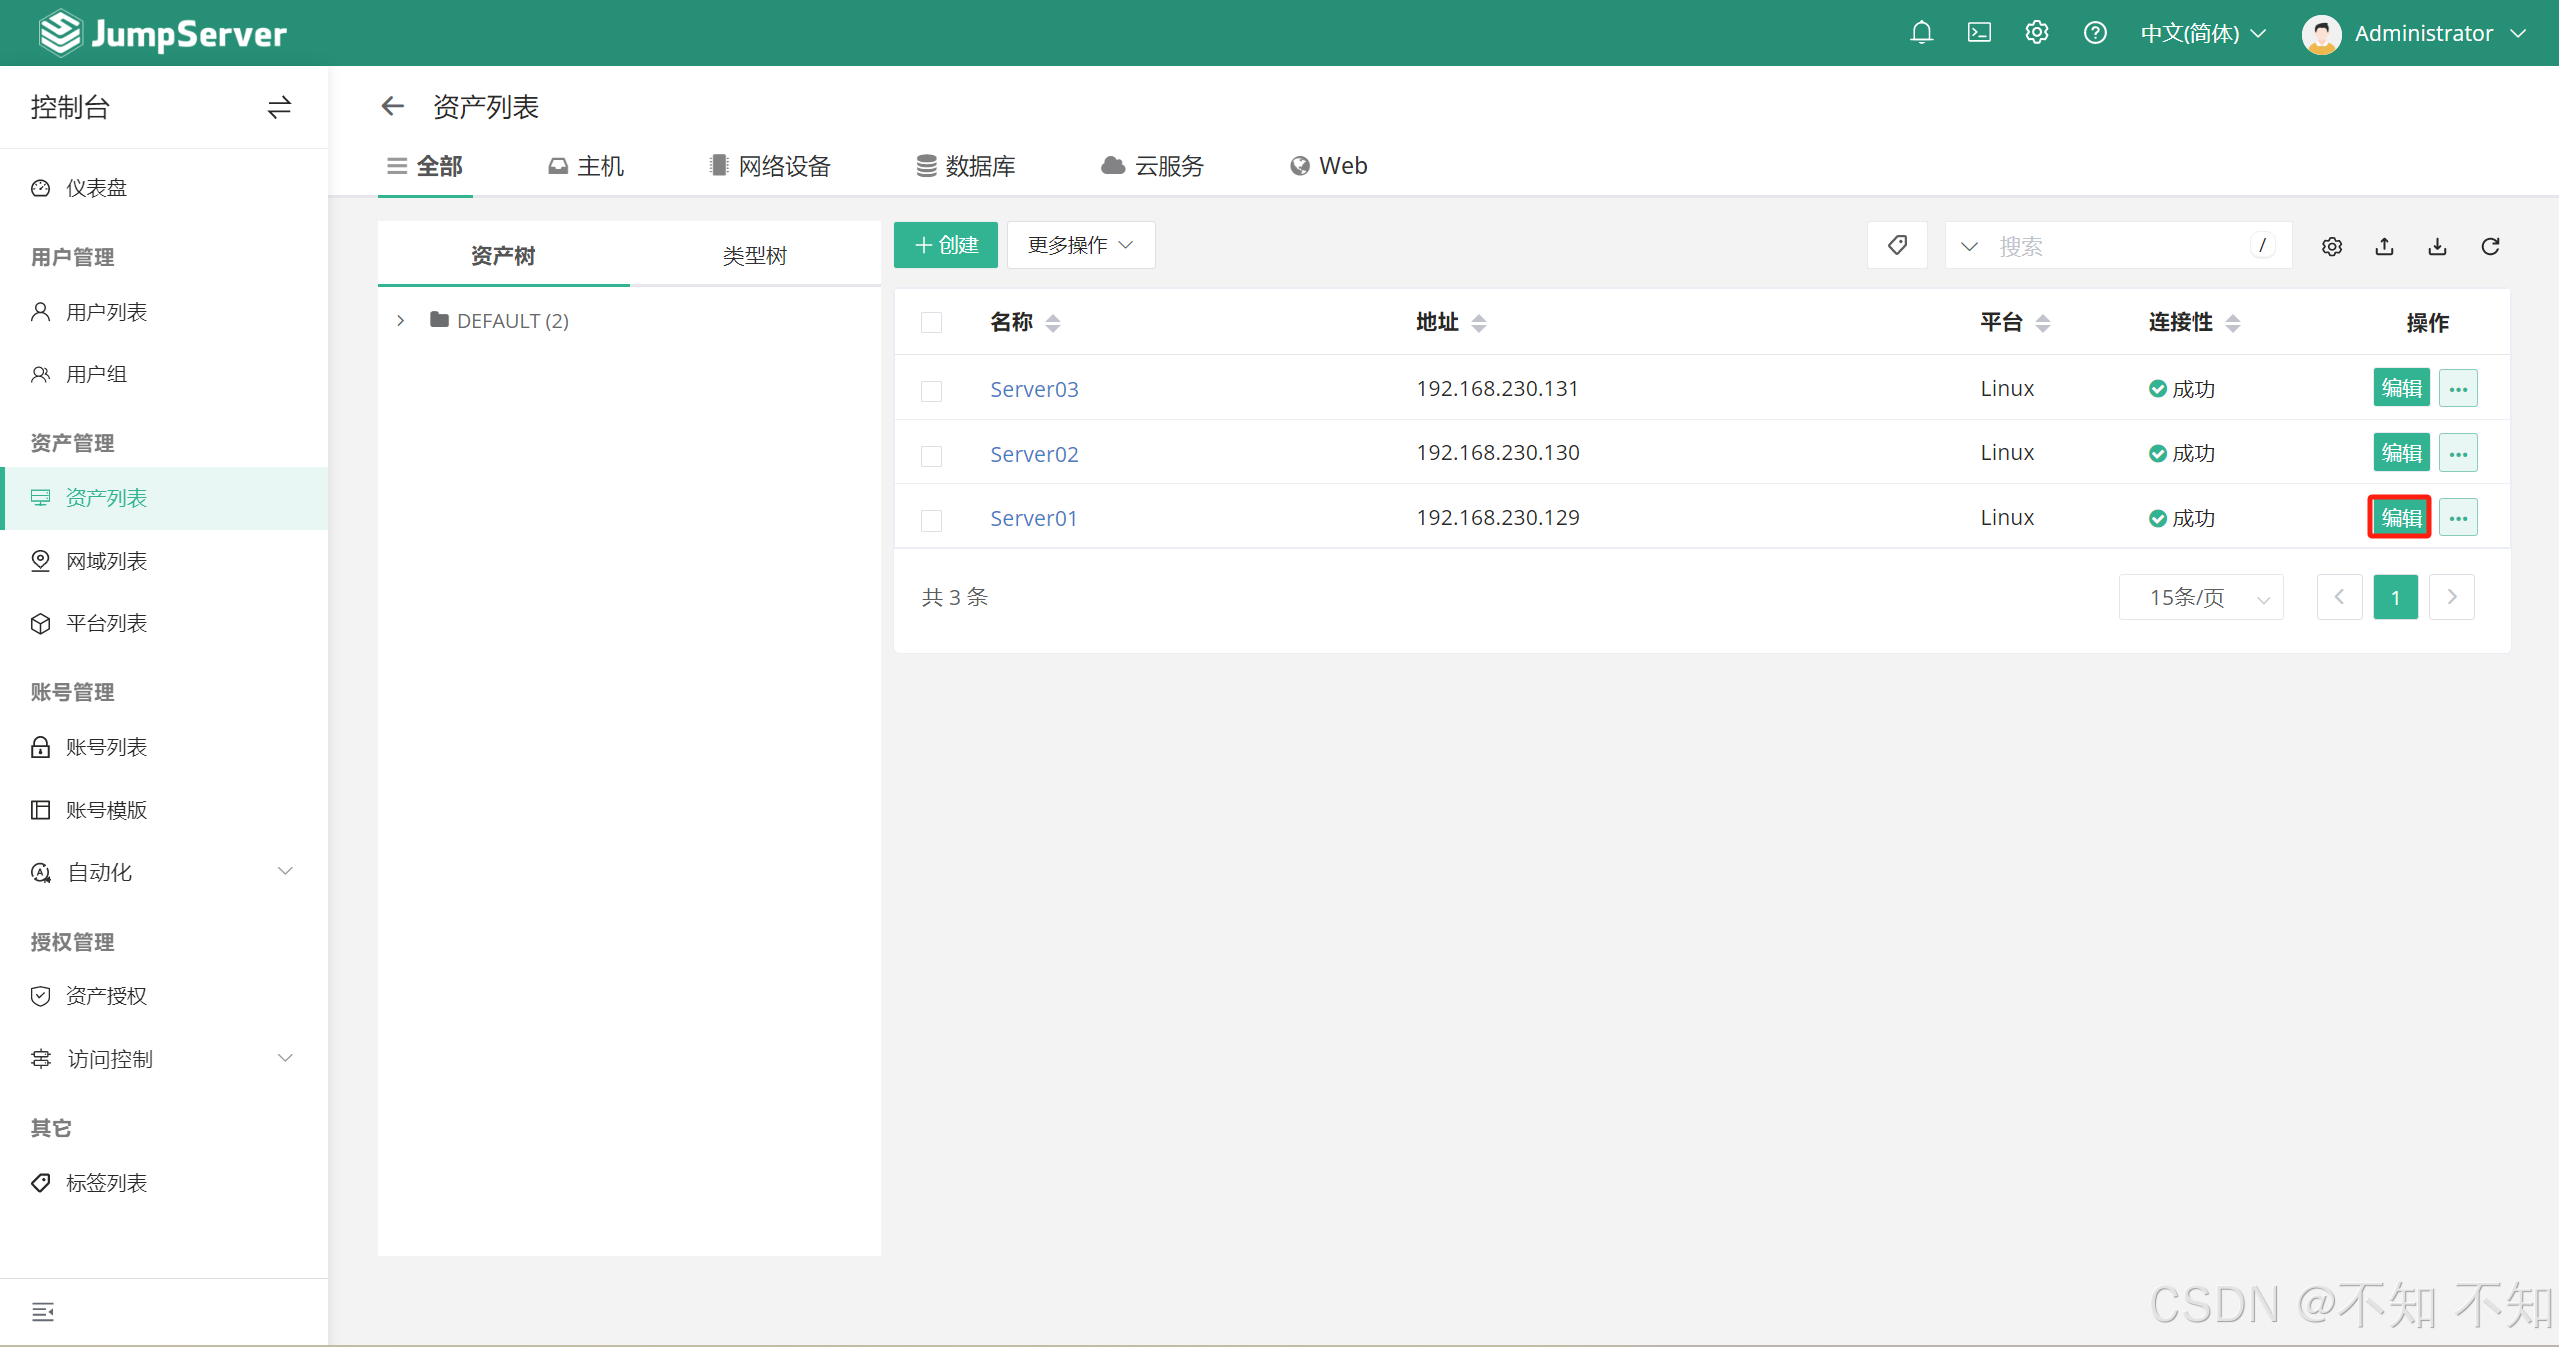Viewport: 2559px width, 1347px height.
Task: Expand the DEFAULT tree node
Action: tap(401, 321)
